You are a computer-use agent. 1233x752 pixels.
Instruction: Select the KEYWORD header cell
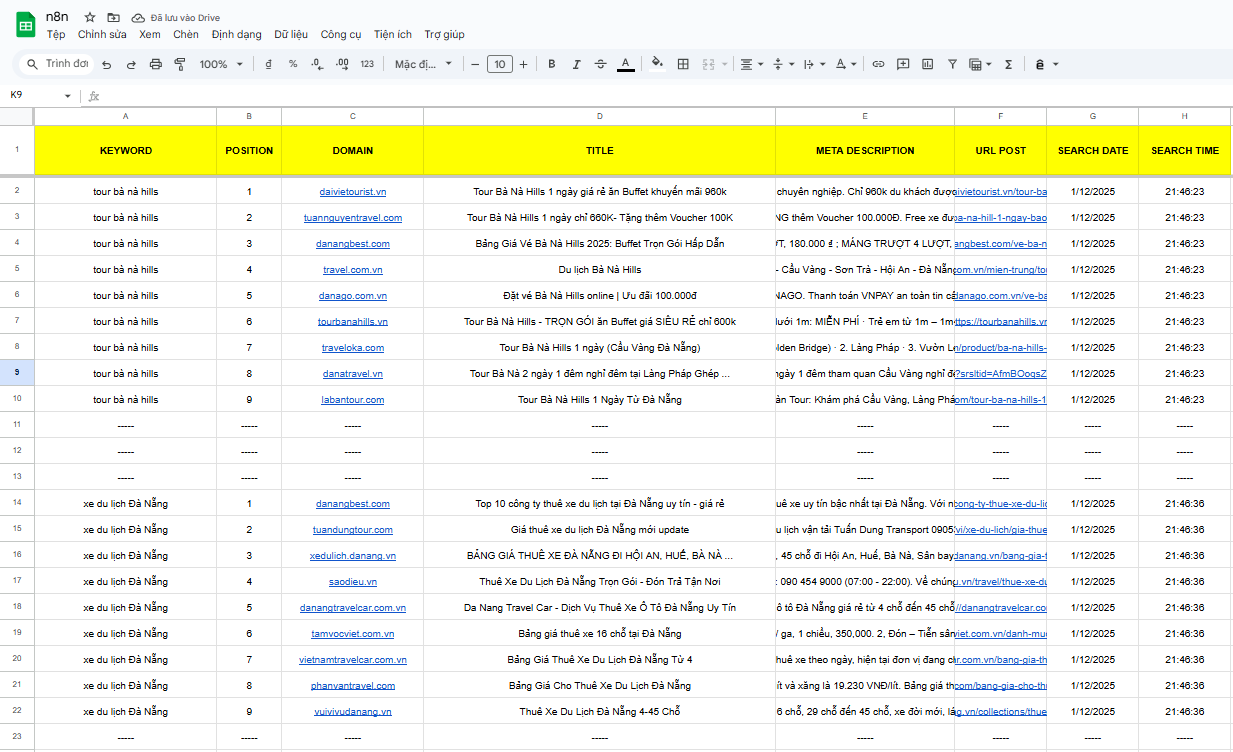click(126, 151)
